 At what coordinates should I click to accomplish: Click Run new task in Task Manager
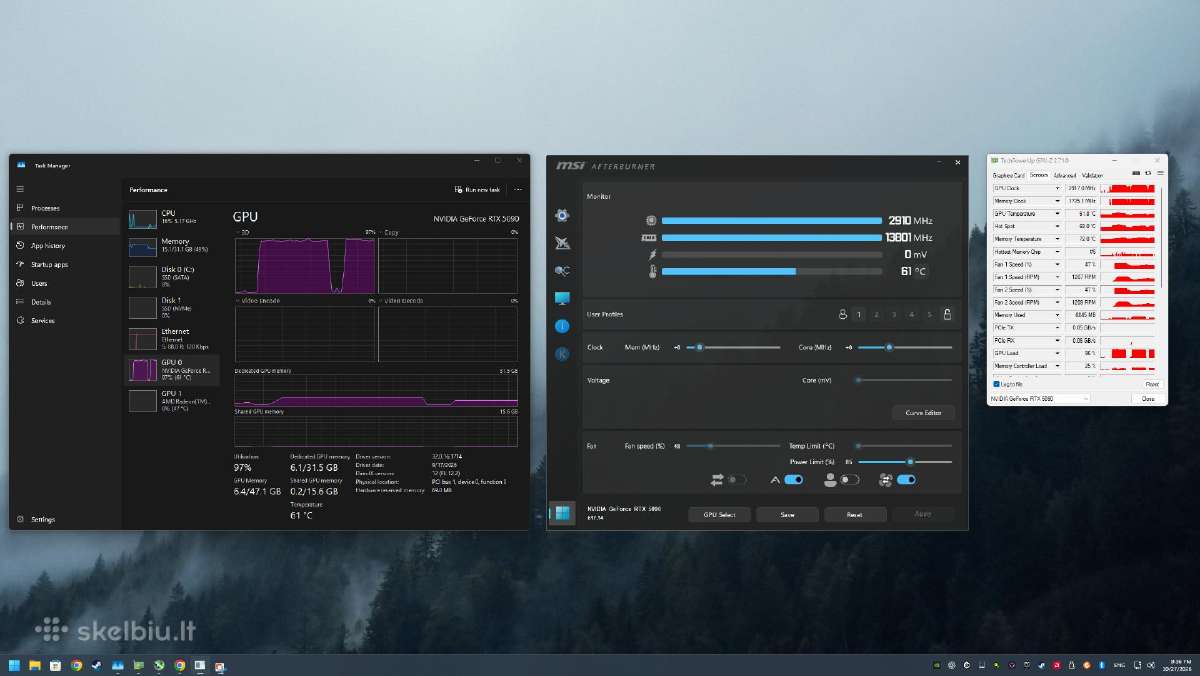[x=477, y=189]
